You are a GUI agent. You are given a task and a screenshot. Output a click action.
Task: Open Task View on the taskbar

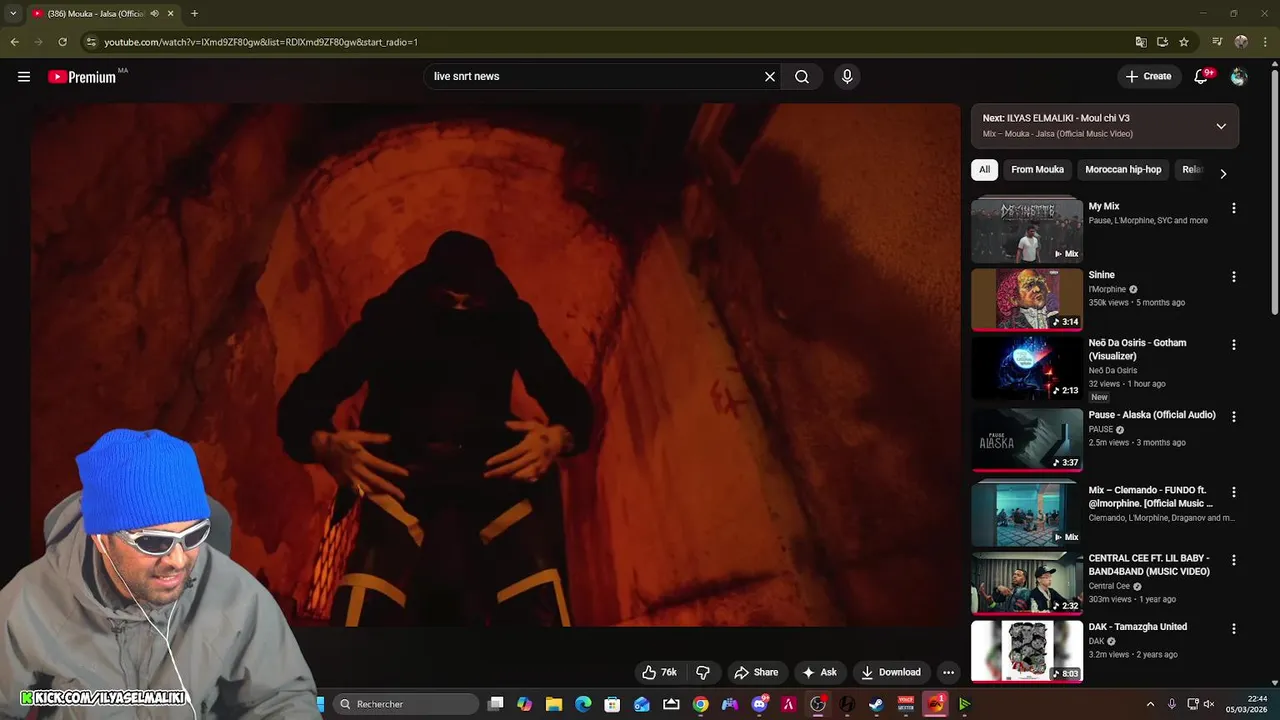coord(496,704)
